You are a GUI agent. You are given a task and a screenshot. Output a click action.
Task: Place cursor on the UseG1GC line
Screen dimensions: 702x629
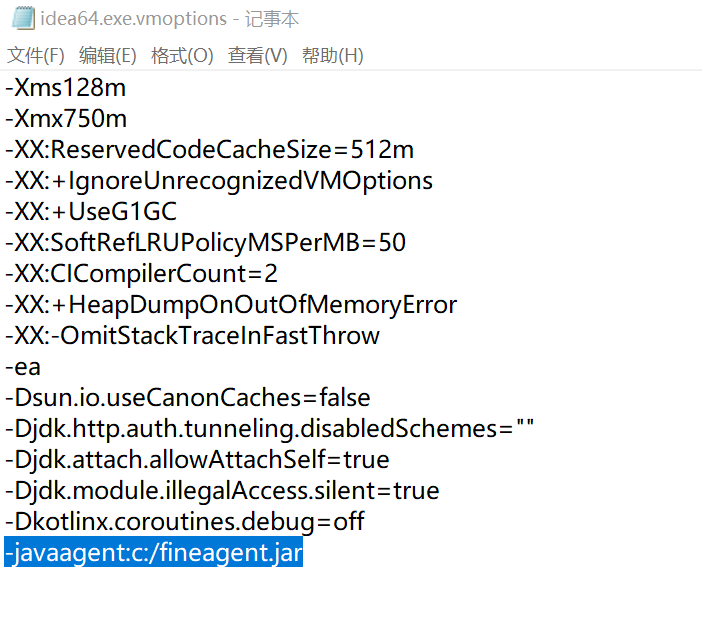pyautogui.click(x=105, y=212)
